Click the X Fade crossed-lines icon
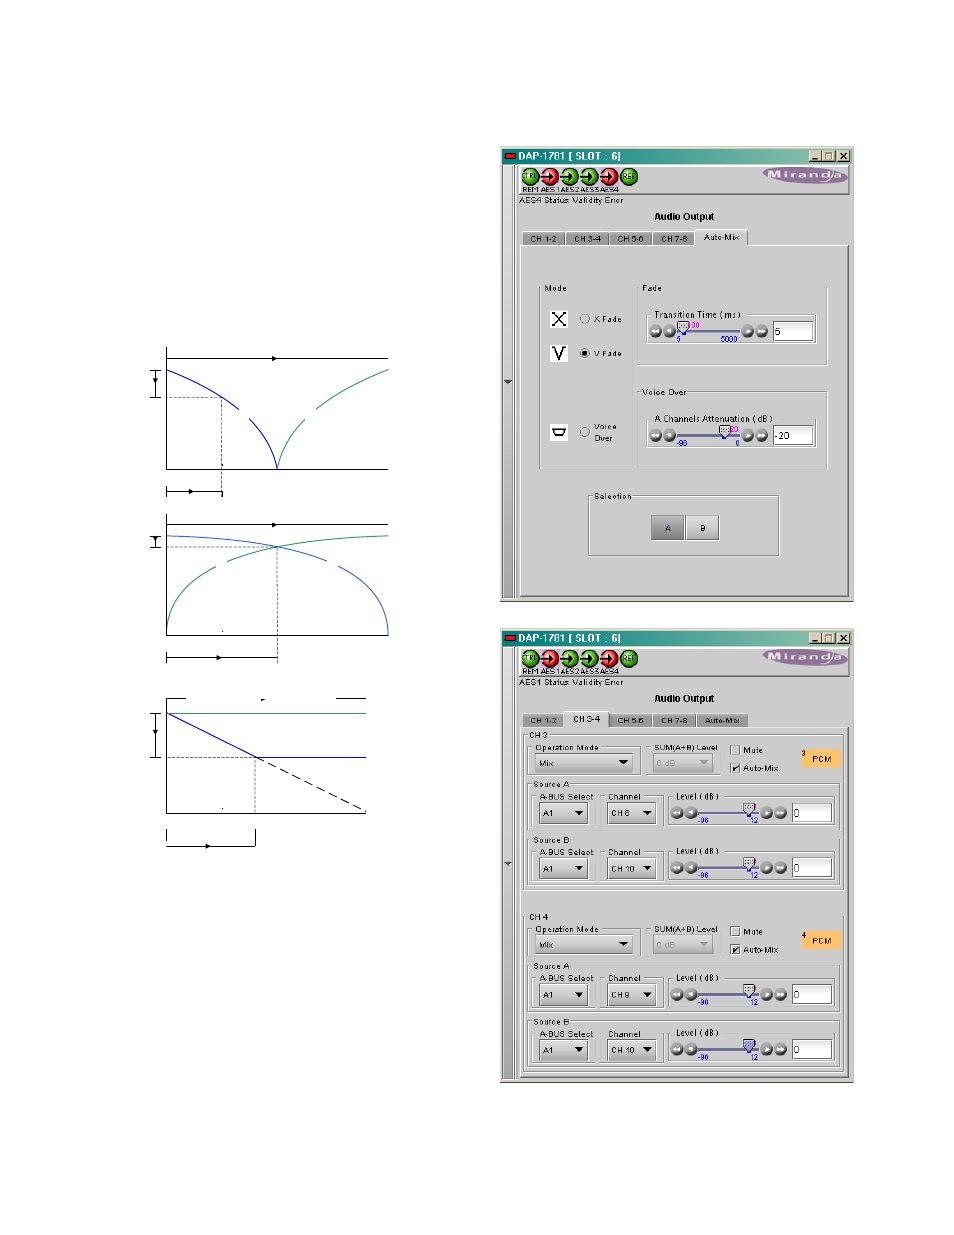This screenshot has height=1235, width=954. pyautogui.click(x=559, y=319)
